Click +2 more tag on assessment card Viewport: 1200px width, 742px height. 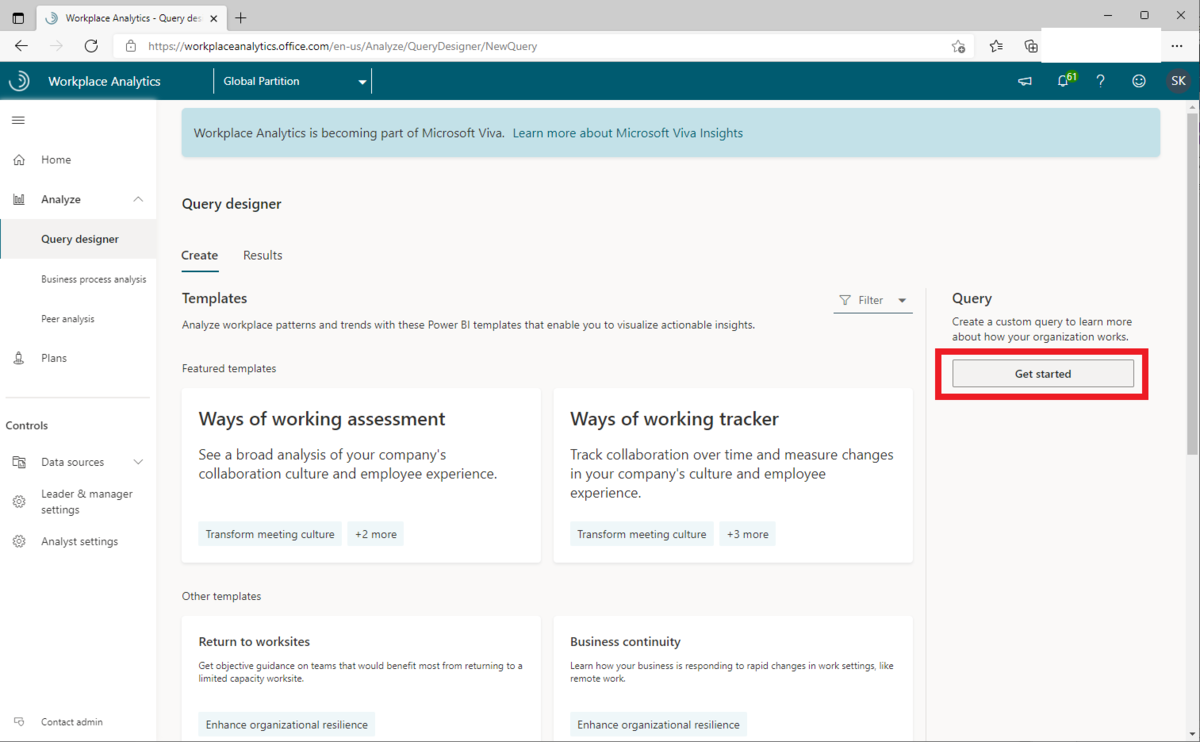(376, 534)
